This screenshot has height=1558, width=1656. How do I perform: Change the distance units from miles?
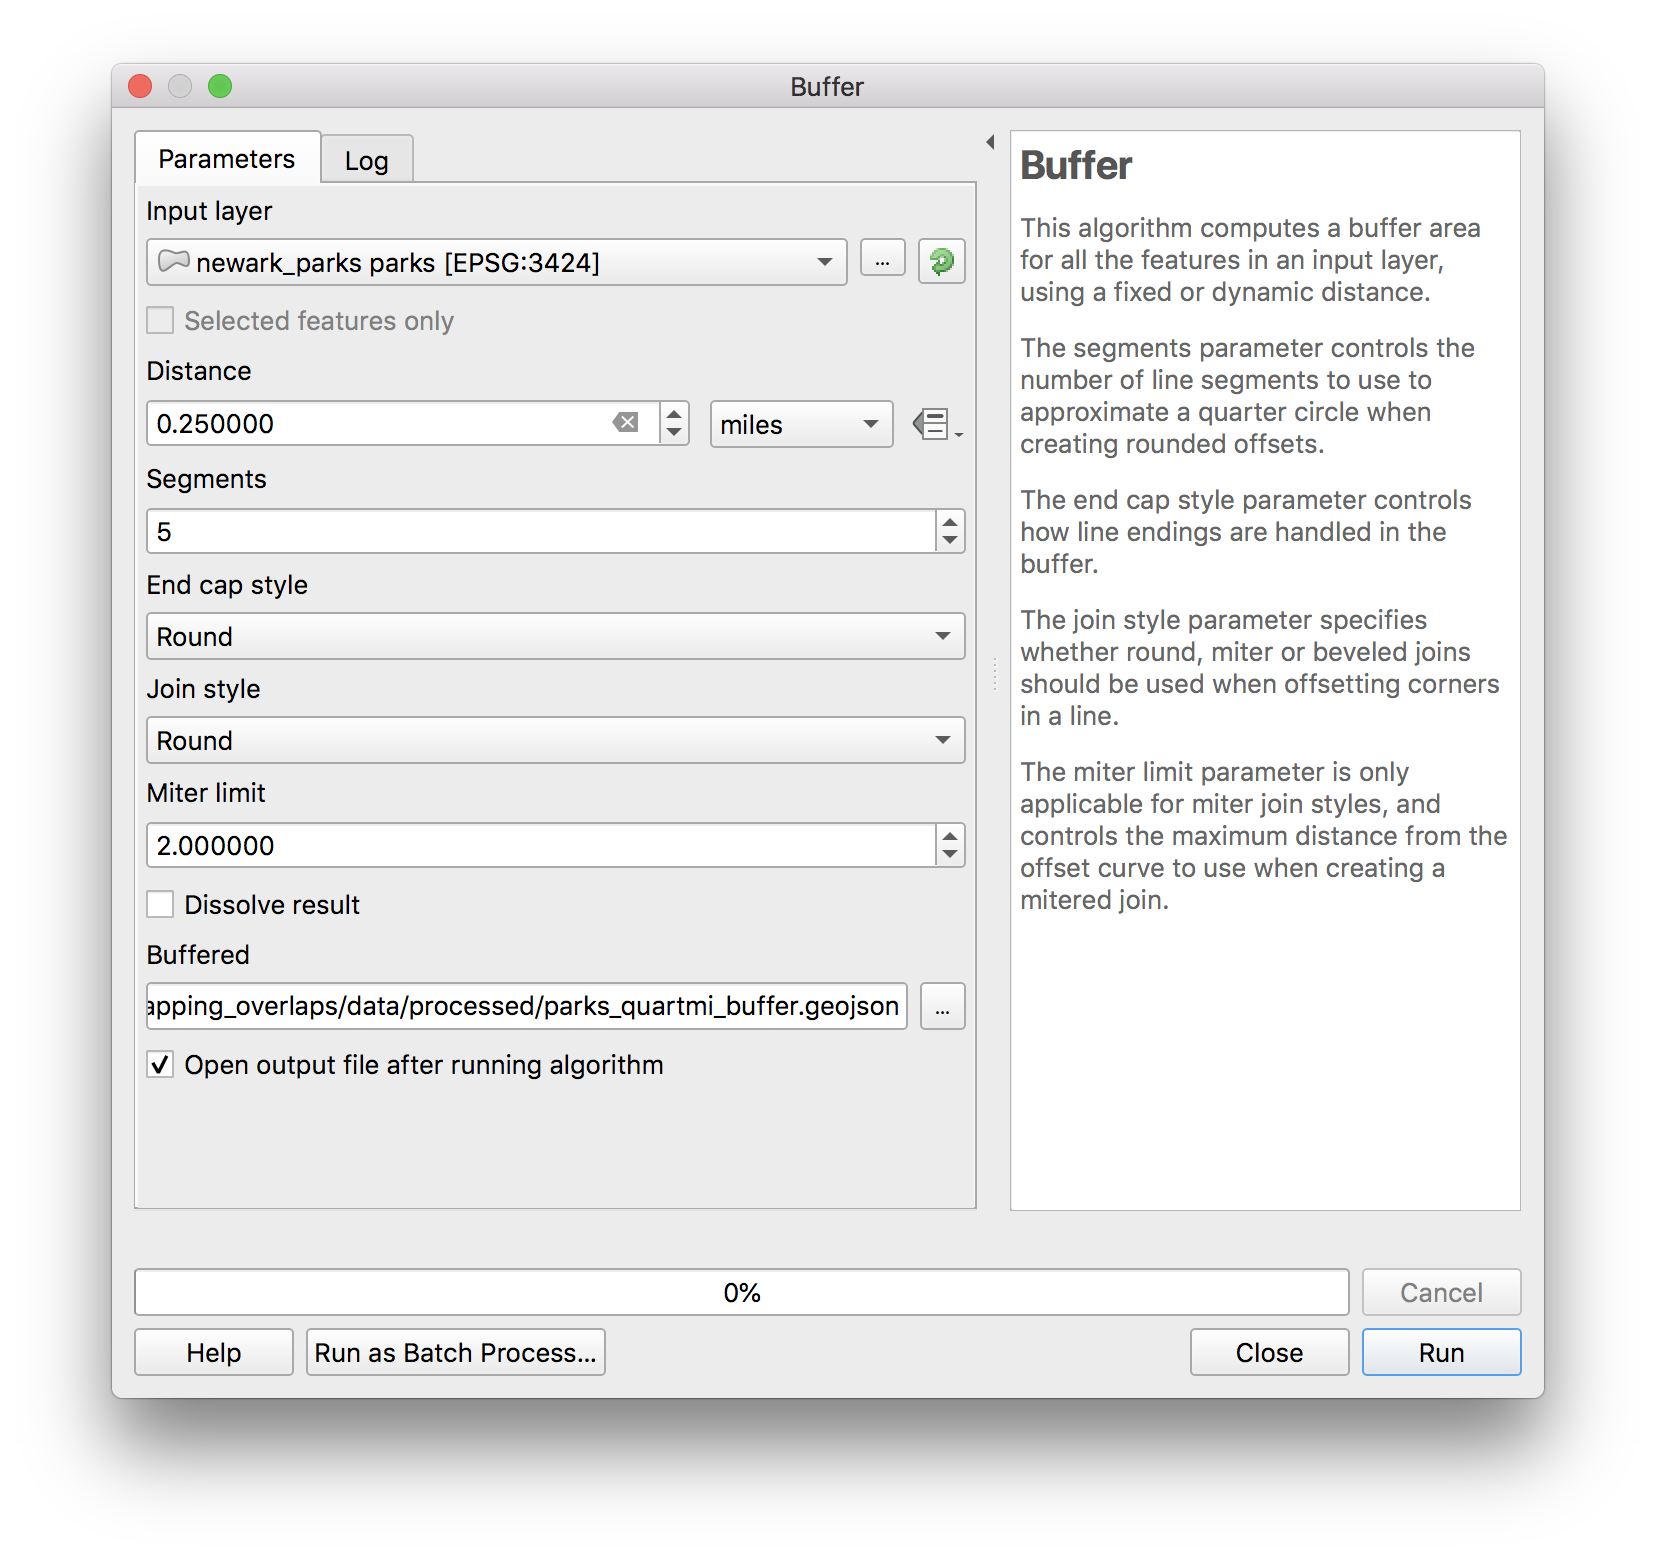801,424
